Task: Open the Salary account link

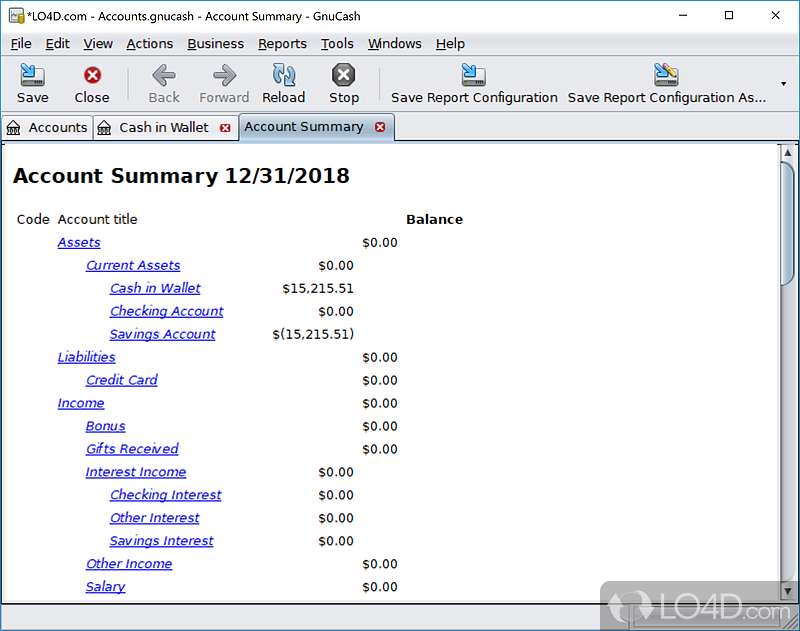Action: click(105, 587)
